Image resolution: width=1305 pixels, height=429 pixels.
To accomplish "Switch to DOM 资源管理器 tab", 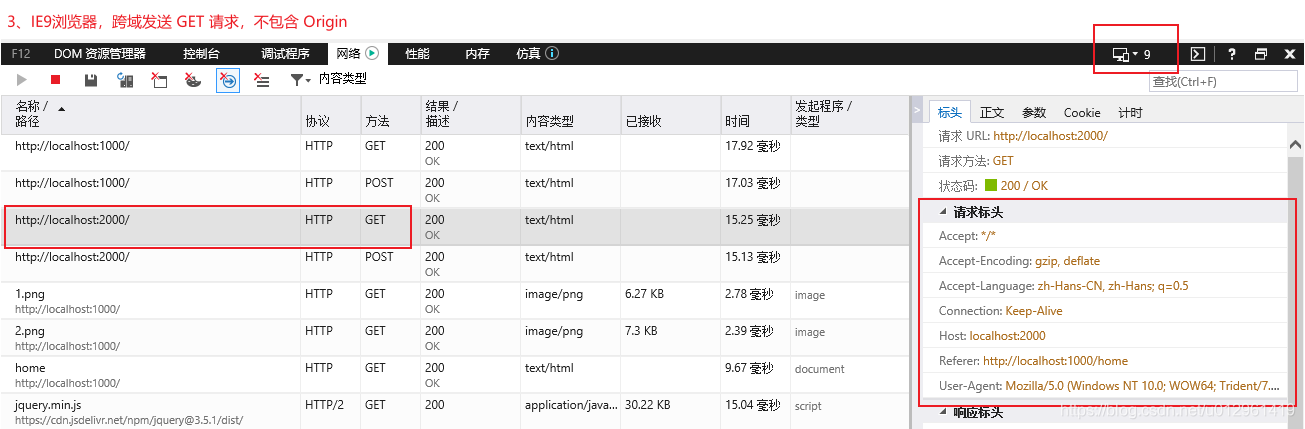I will 100,54.
